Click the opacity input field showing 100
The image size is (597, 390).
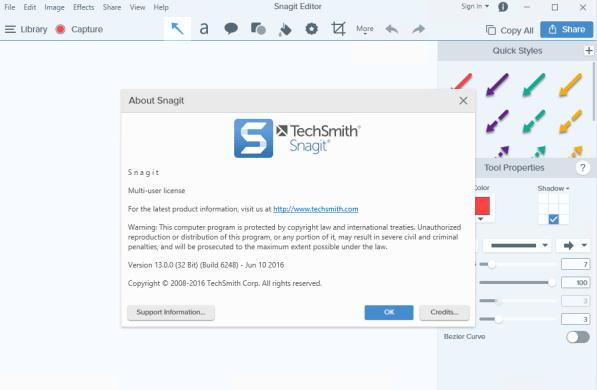tap(575, 282)
